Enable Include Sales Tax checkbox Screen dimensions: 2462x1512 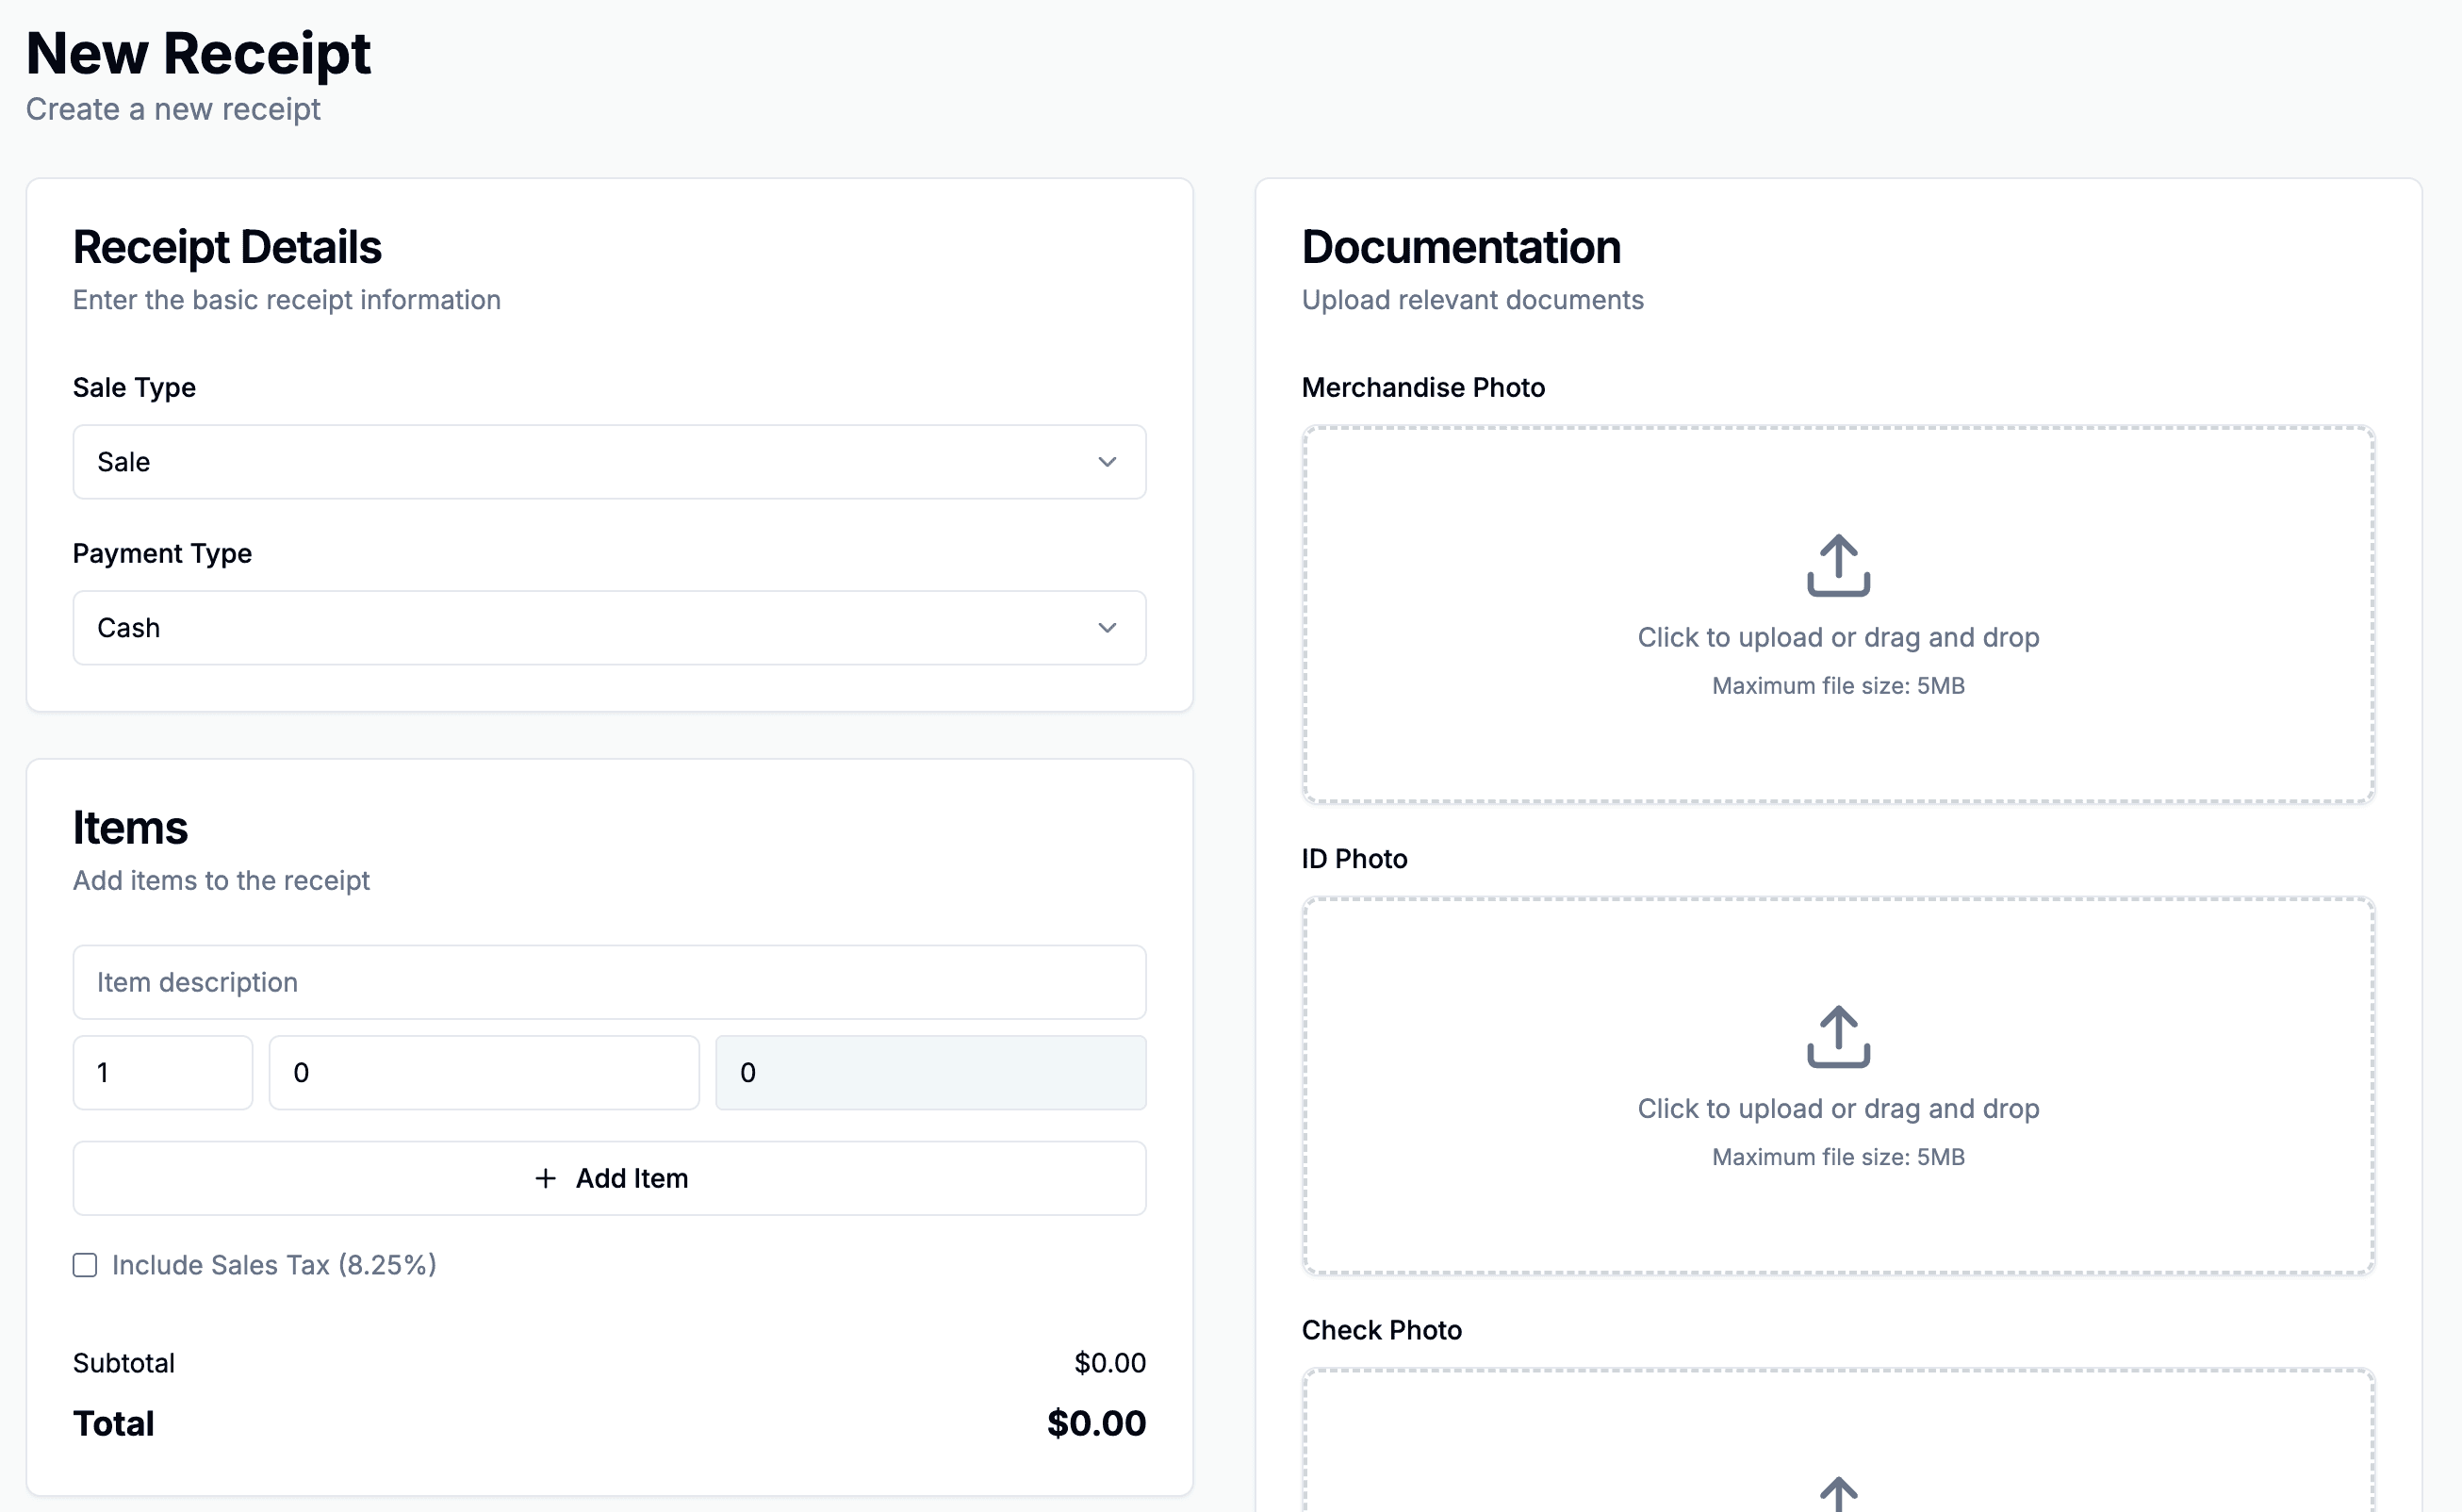point(85,1265)
